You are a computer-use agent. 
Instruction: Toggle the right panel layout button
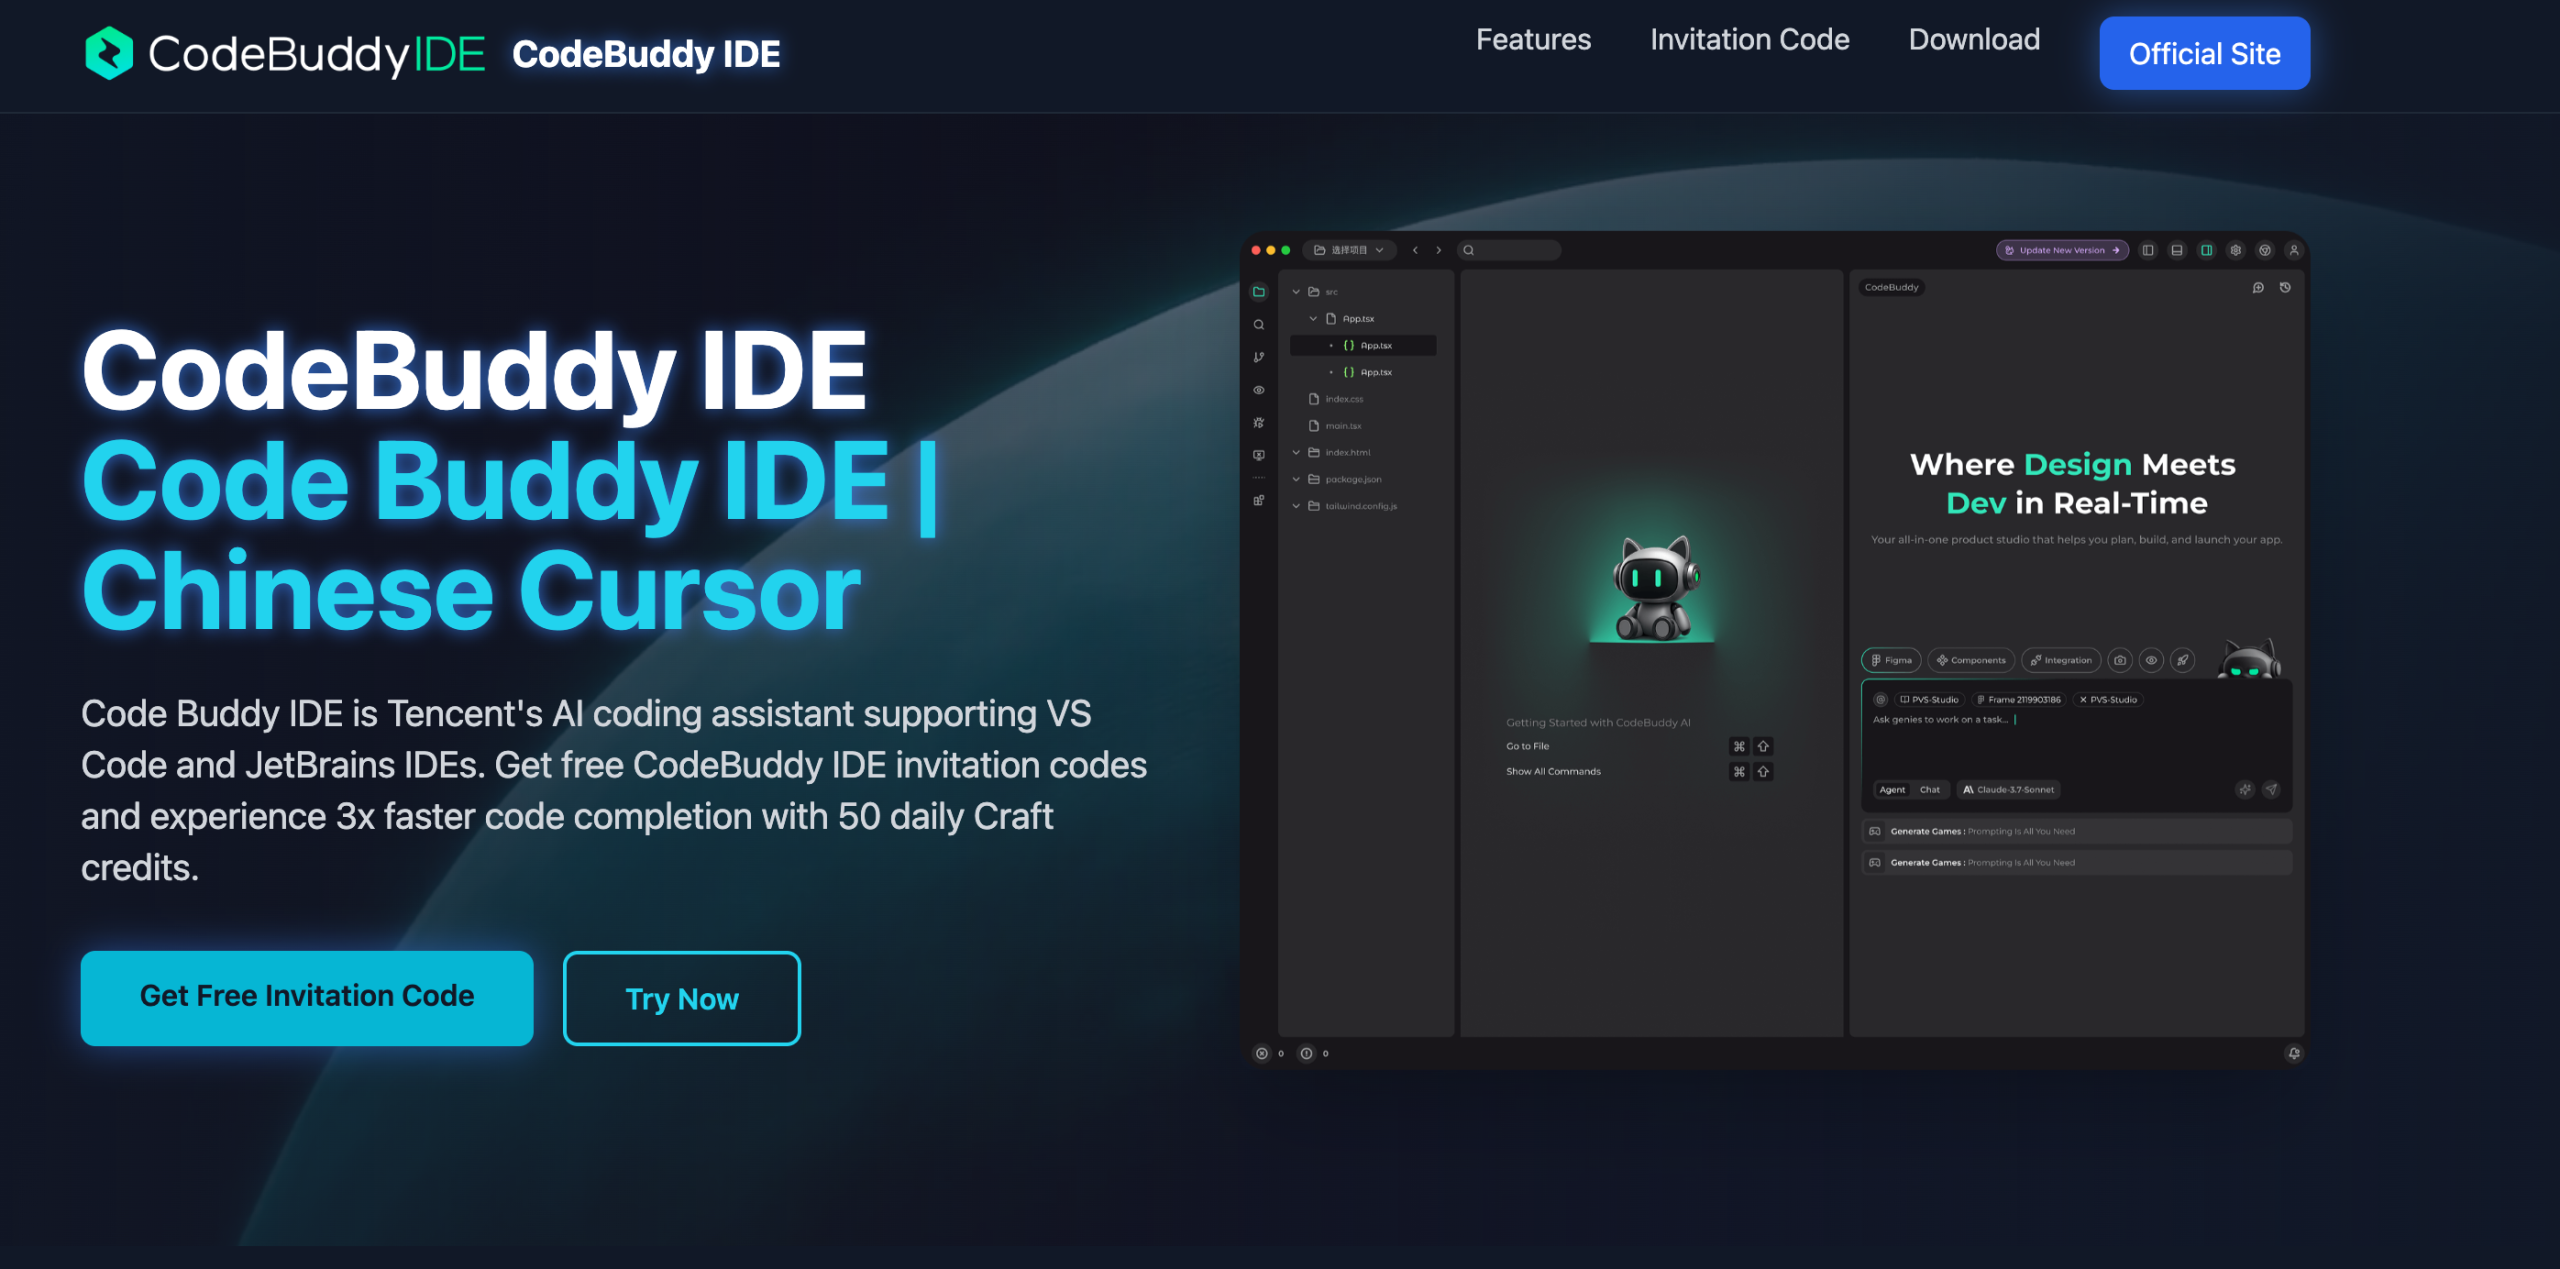[x=2206, y=250]
